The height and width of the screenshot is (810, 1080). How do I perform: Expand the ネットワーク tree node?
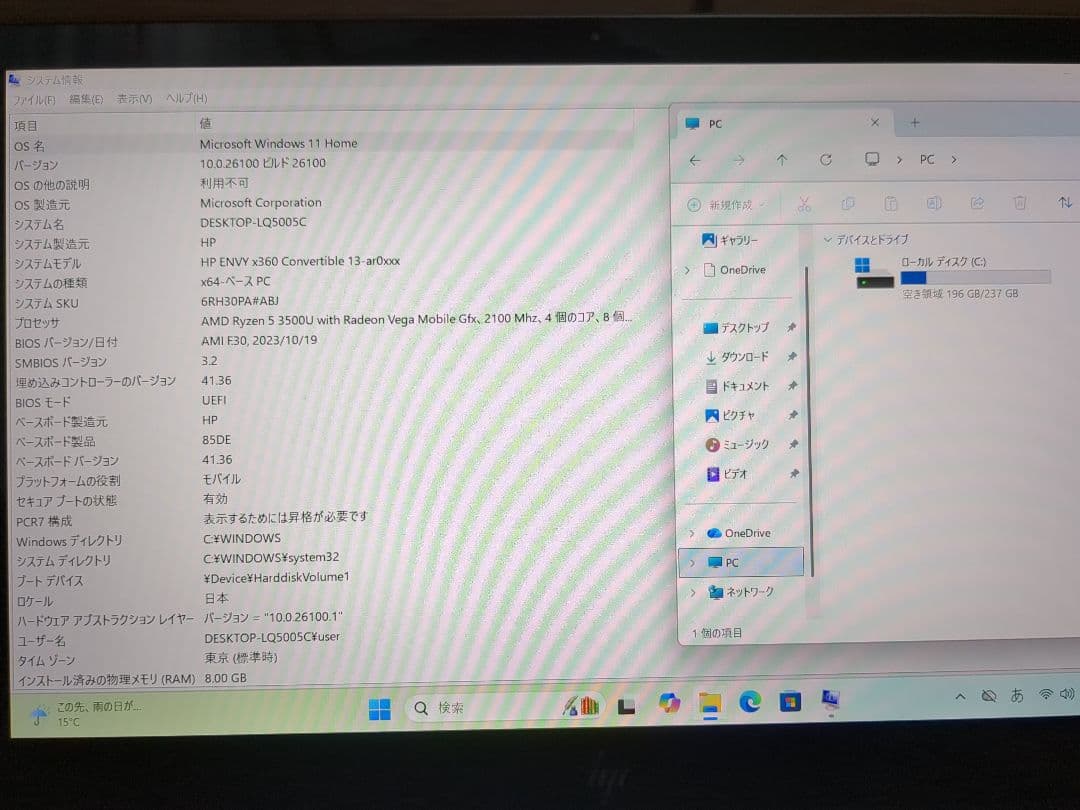click(693, 592)
